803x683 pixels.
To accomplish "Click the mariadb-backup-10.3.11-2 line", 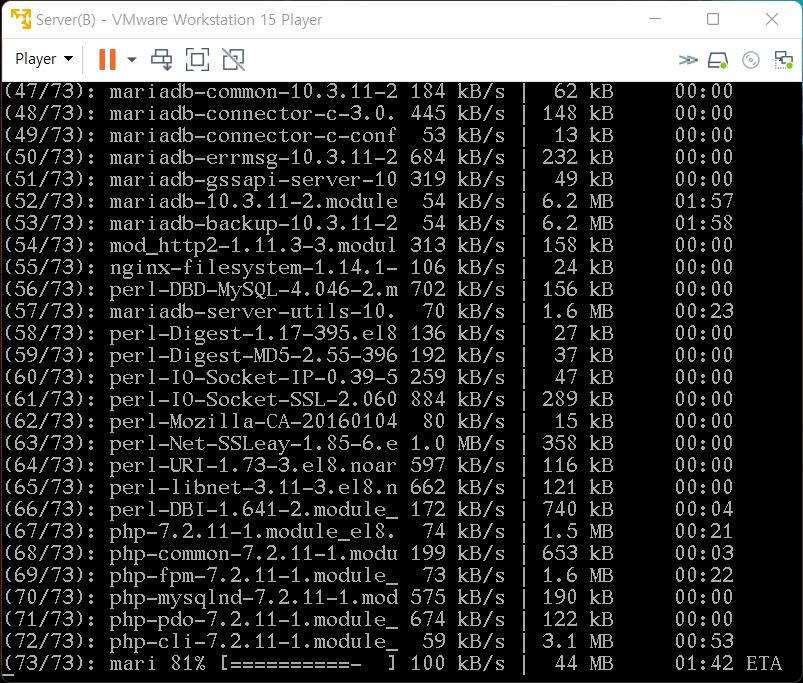I will [x=369, y=223].
